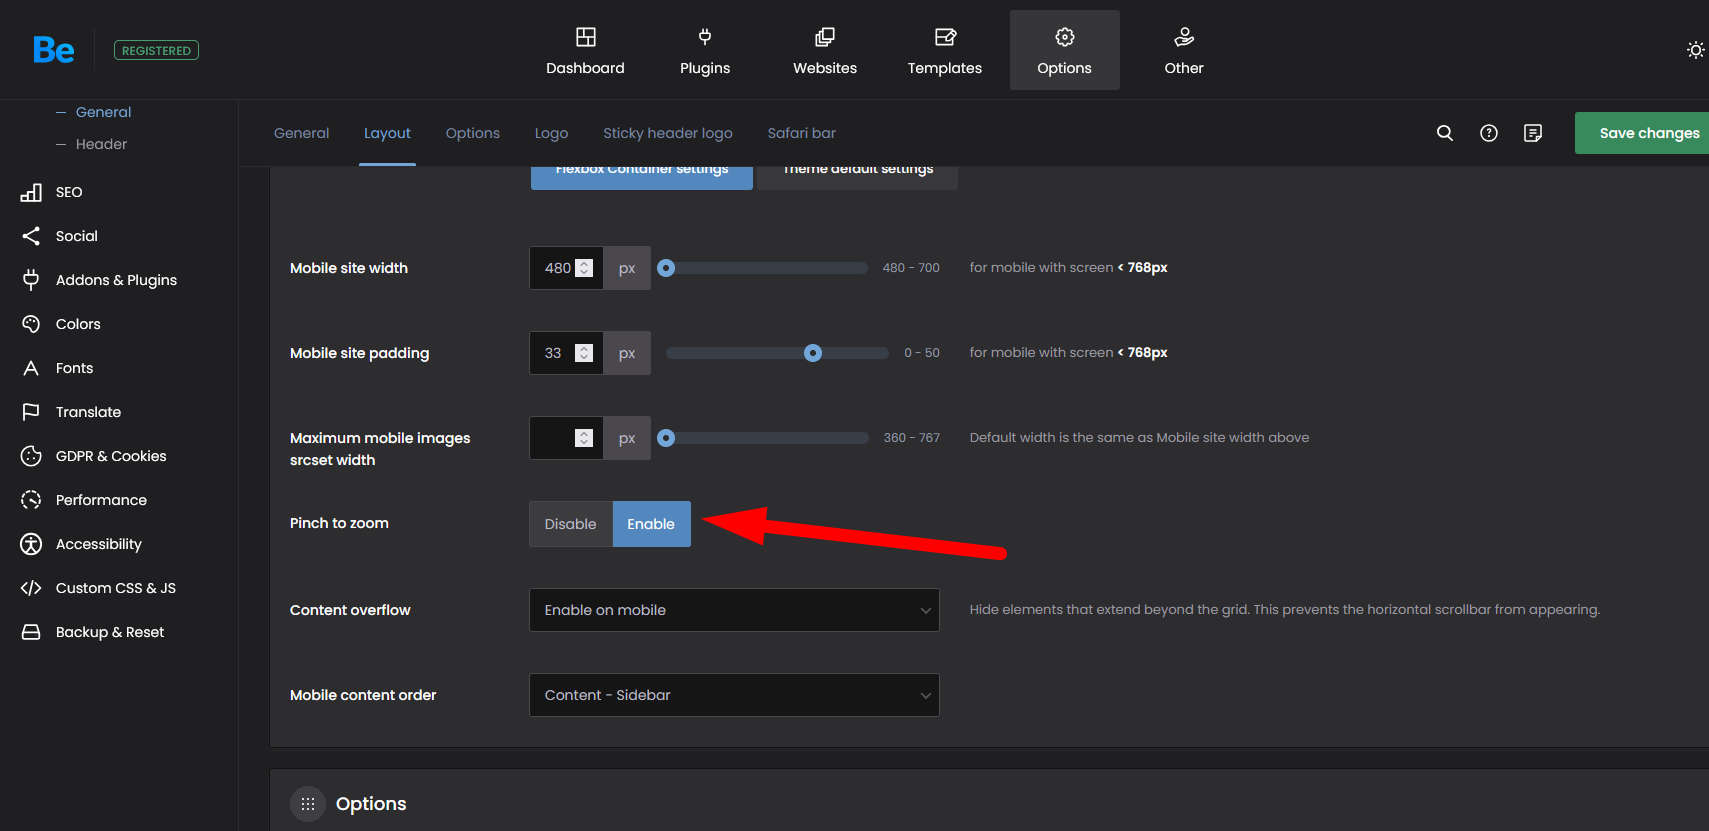Click the GDPR & Cookies cookie icon
The width and height of the screenshot is (1709, 831).
coord(31,456)
